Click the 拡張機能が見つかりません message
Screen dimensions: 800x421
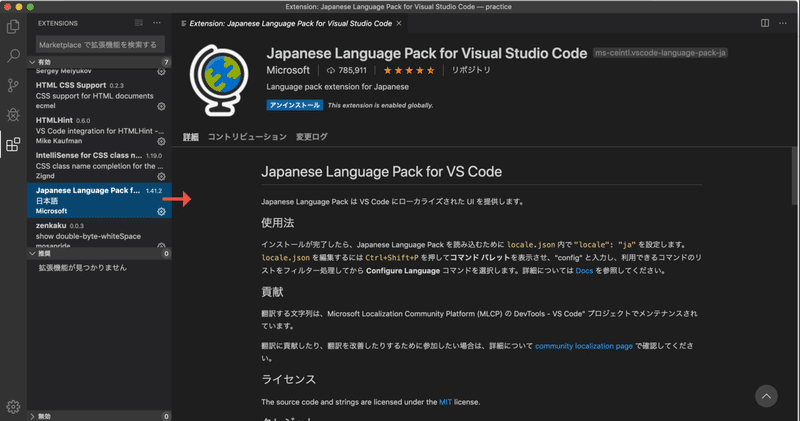click(x=83, y=268)
